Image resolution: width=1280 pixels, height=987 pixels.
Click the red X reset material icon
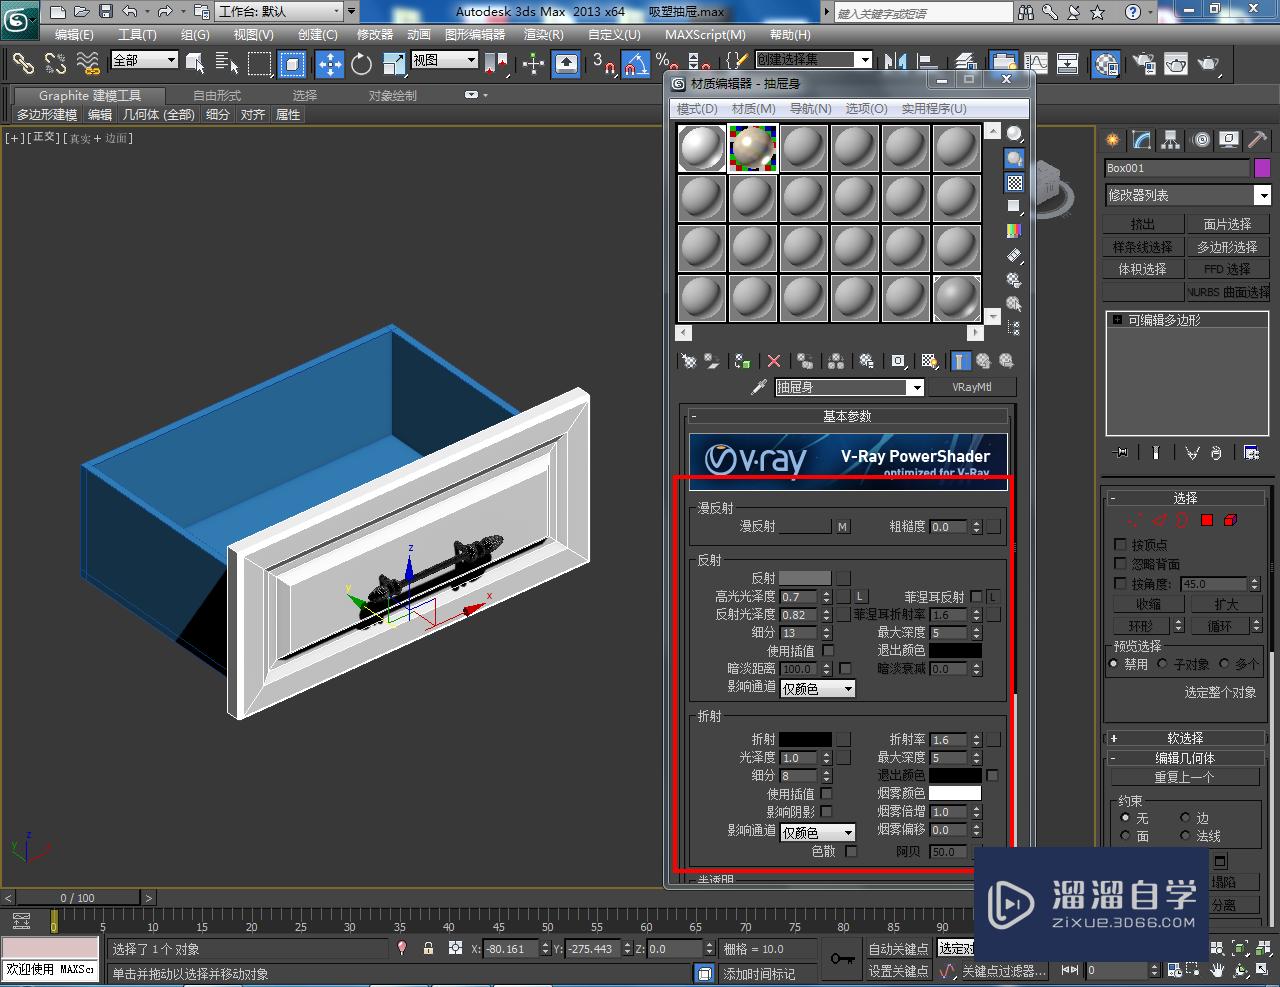point(773,361)
